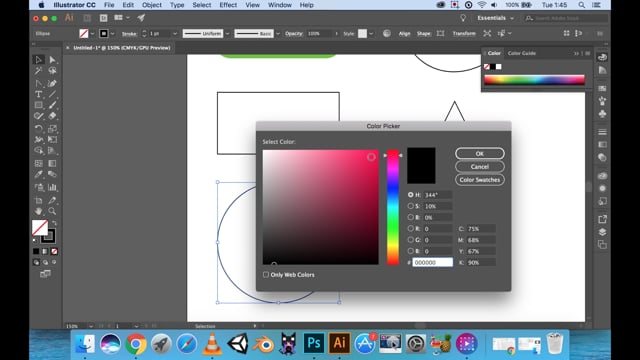Click the Color Swatches button
This screenshot has width=640, height=360.
(x=480, y=180)
